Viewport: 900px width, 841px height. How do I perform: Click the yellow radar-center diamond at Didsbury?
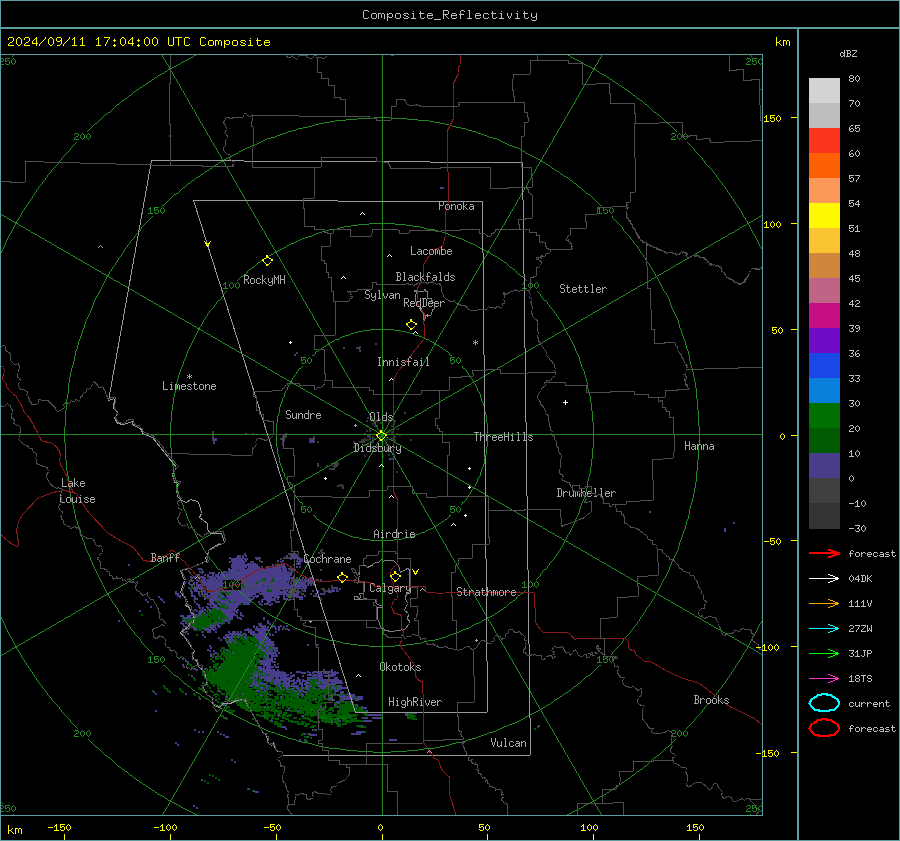[381, 436]
